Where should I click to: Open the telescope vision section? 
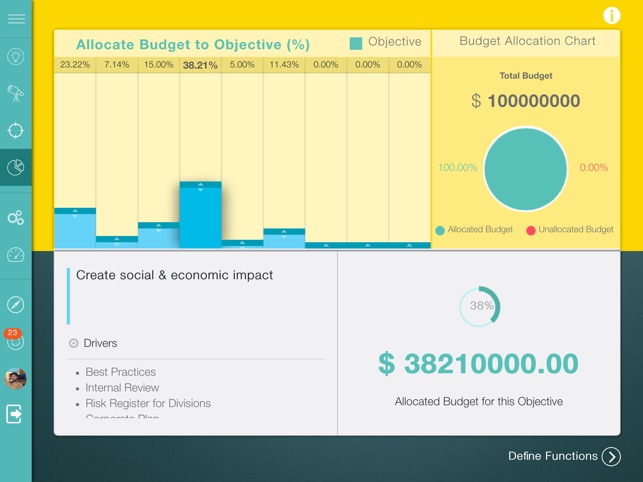point(16,93)
